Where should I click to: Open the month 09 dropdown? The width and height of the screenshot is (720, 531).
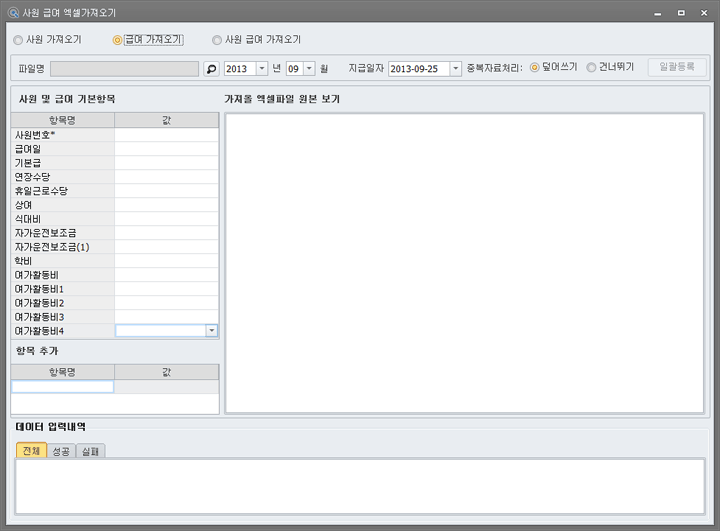(309, 69)
